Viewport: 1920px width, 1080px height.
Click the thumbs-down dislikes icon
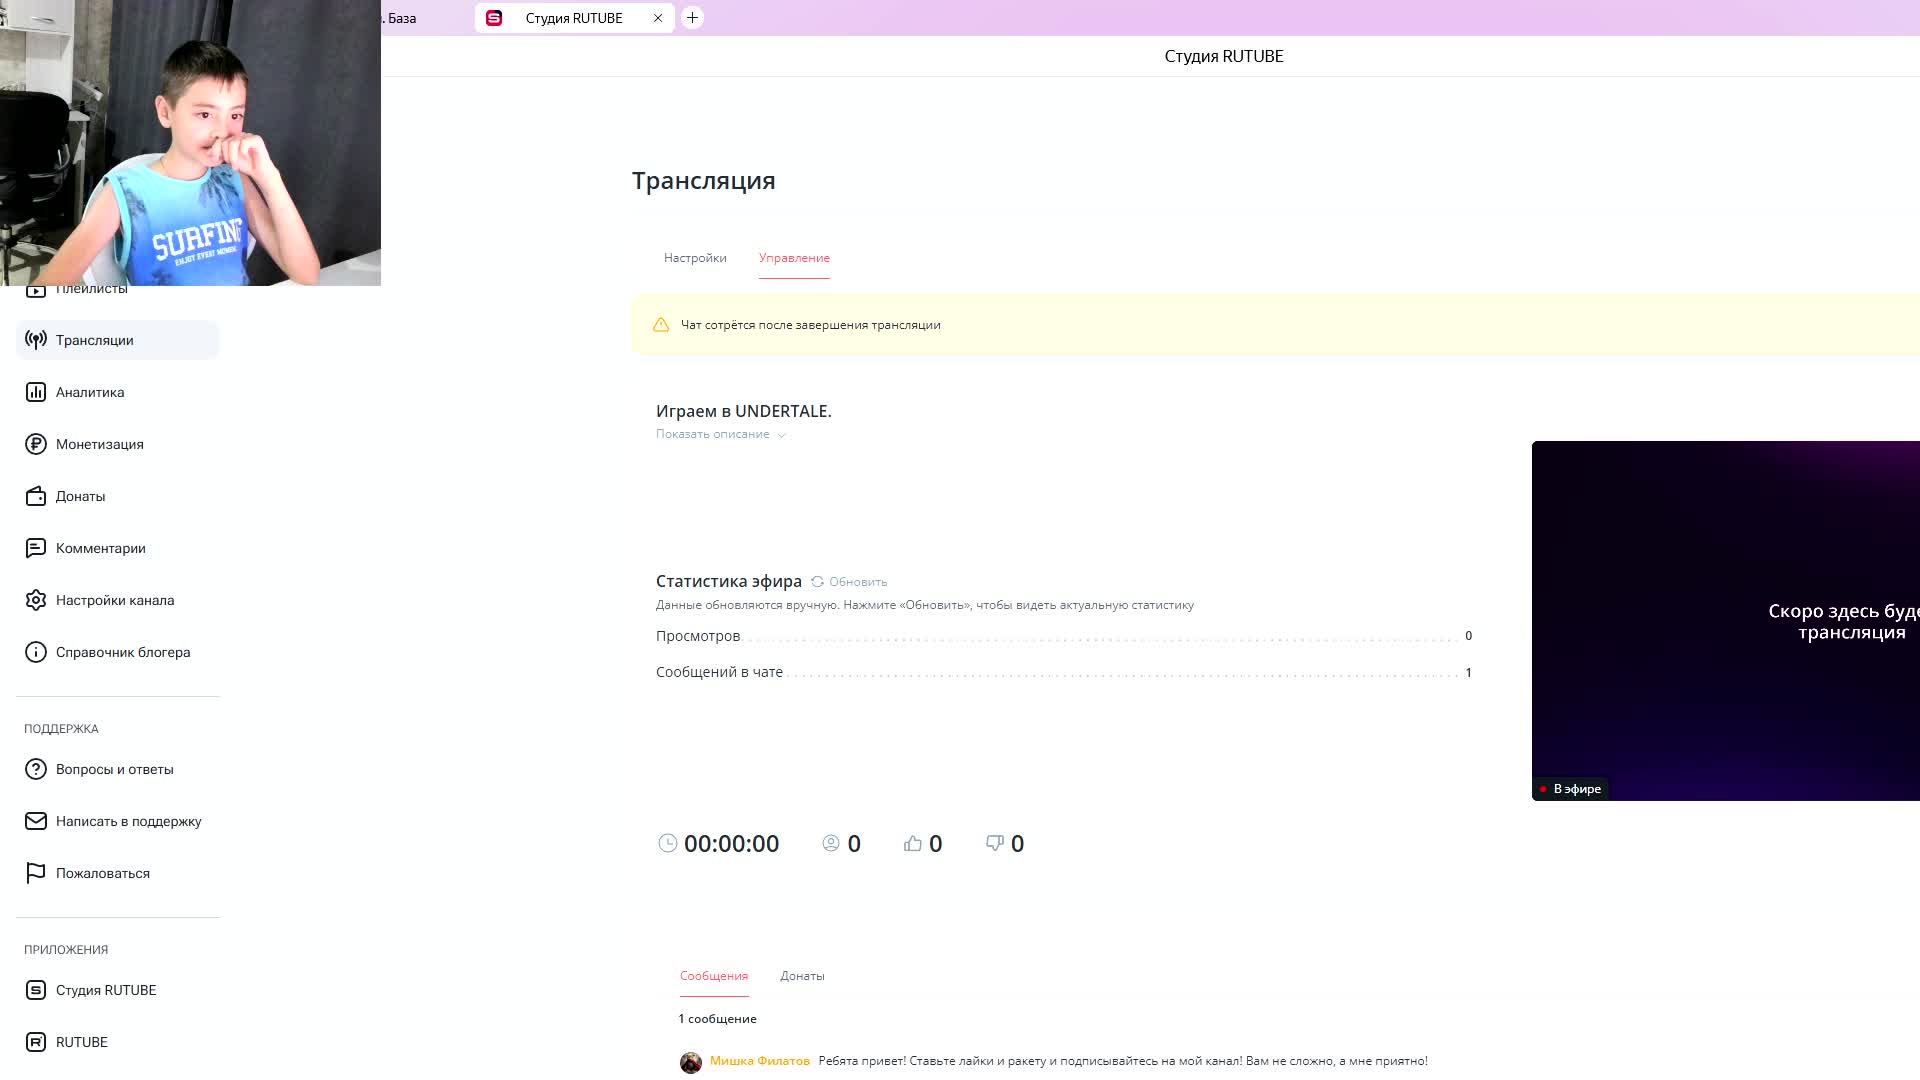pos(995,843)
